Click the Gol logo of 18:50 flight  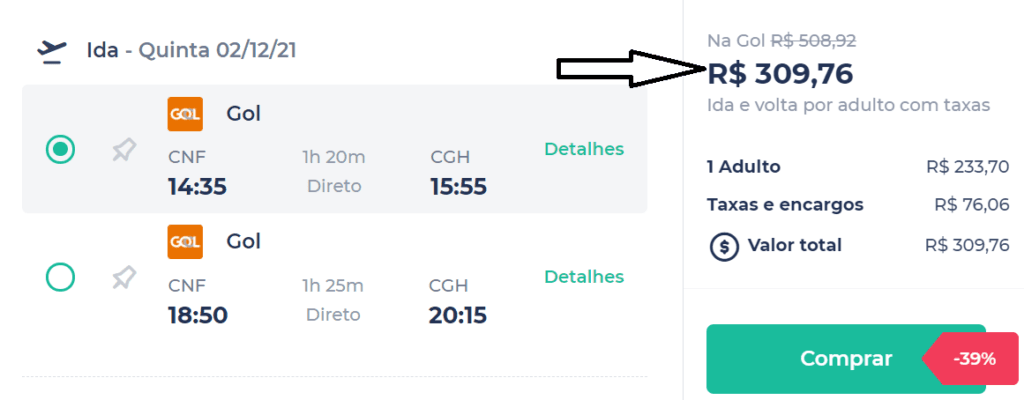click(x=185, y=242)
